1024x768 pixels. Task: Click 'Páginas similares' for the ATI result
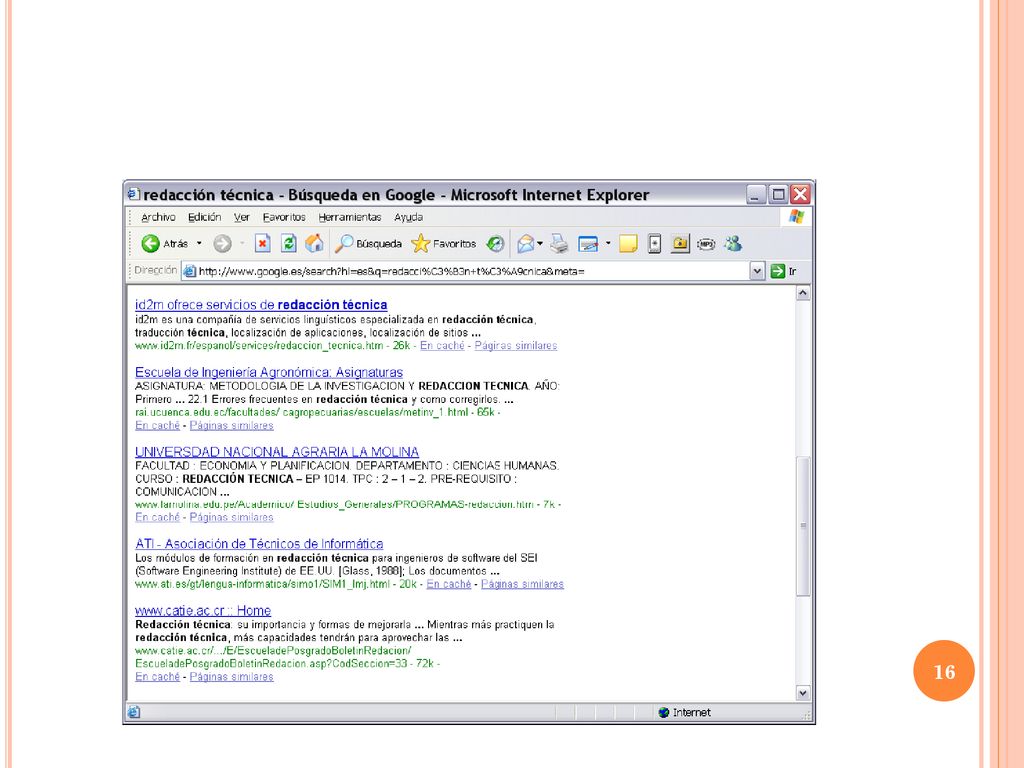click(x=522, y=584)
